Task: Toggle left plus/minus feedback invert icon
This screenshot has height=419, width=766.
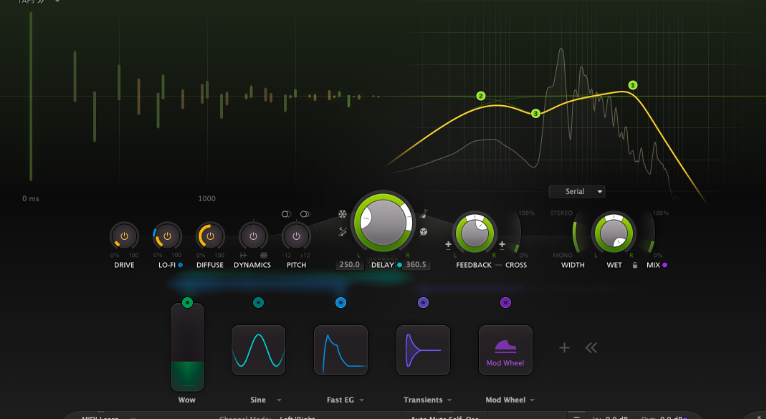Action: (448, 245)
